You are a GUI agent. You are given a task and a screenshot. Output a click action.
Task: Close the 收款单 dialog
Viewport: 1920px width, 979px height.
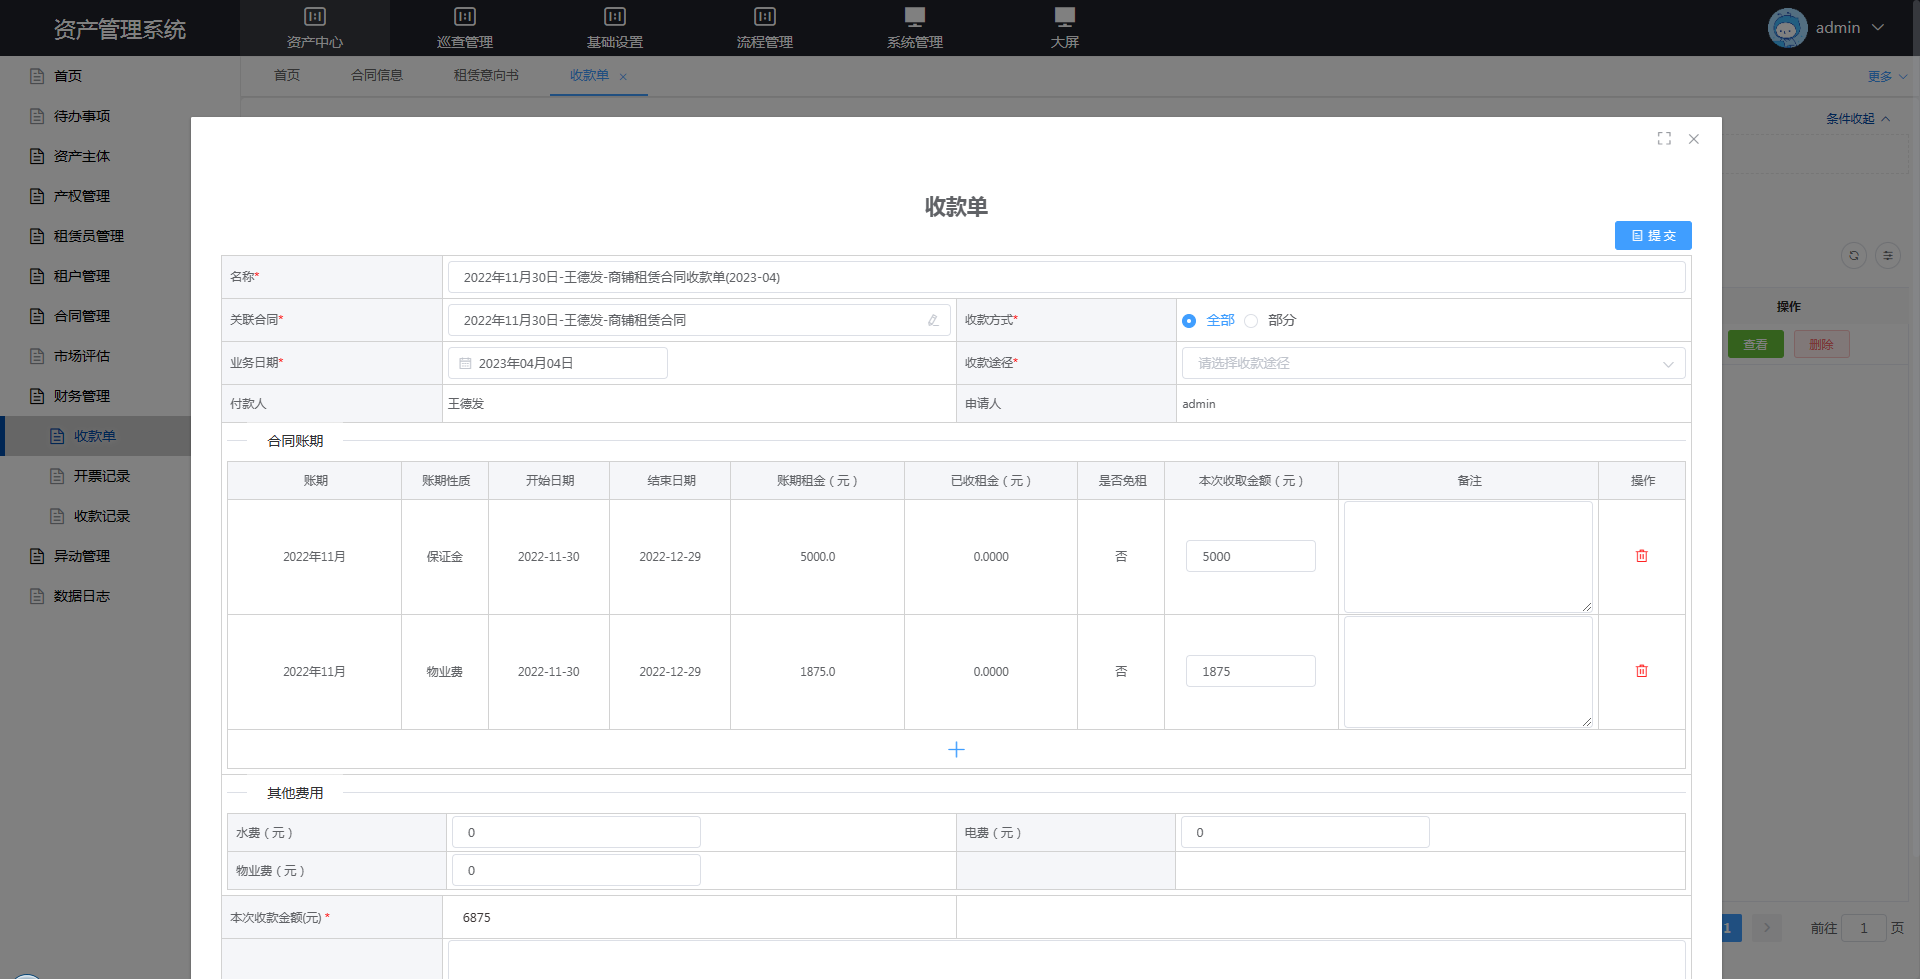tap(1694, 139)
